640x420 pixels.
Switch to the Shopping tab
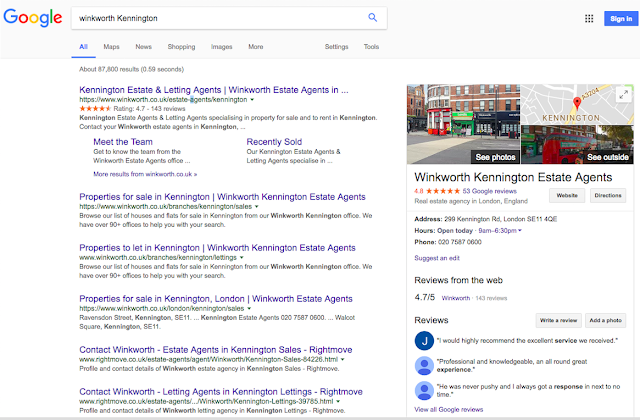pos(181,47)
